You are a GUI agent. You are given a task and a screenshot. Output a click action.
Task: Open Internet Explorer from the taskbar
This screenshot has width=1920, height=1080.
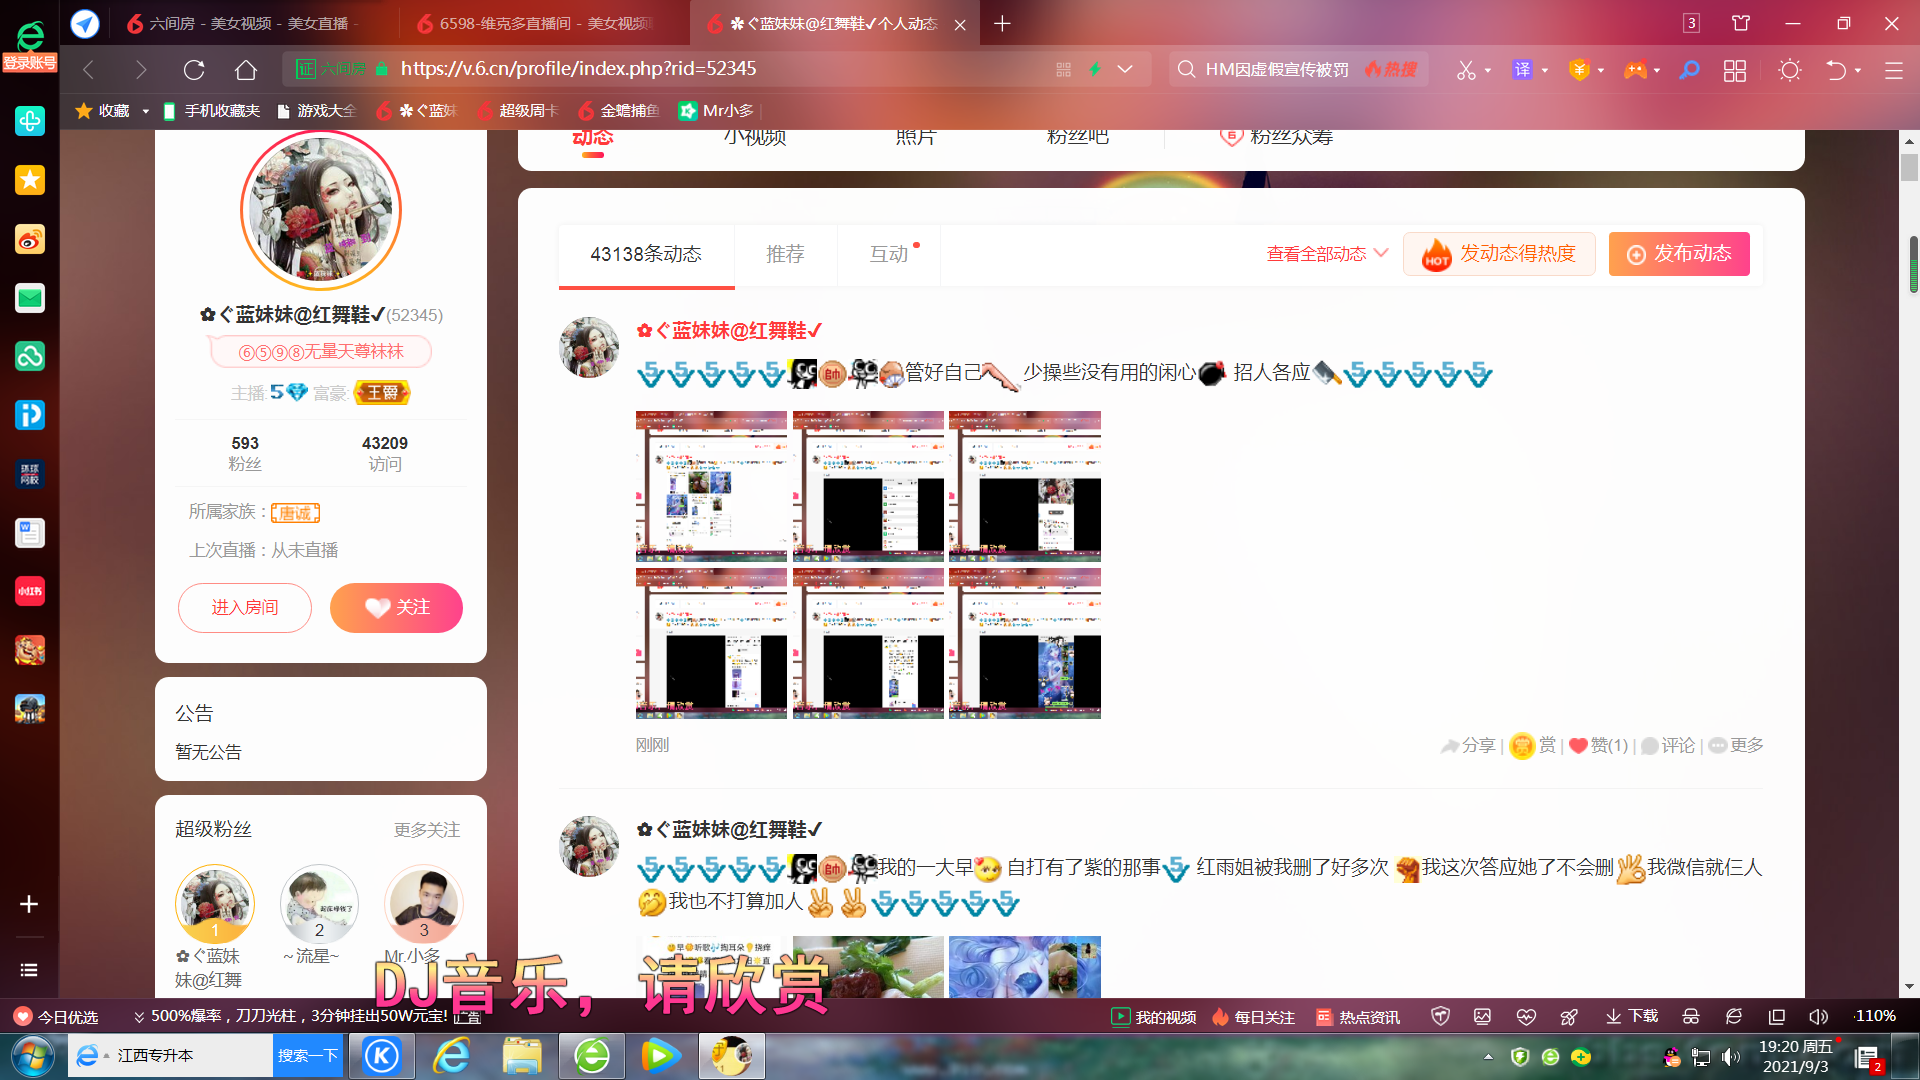tap(452, 1056)
